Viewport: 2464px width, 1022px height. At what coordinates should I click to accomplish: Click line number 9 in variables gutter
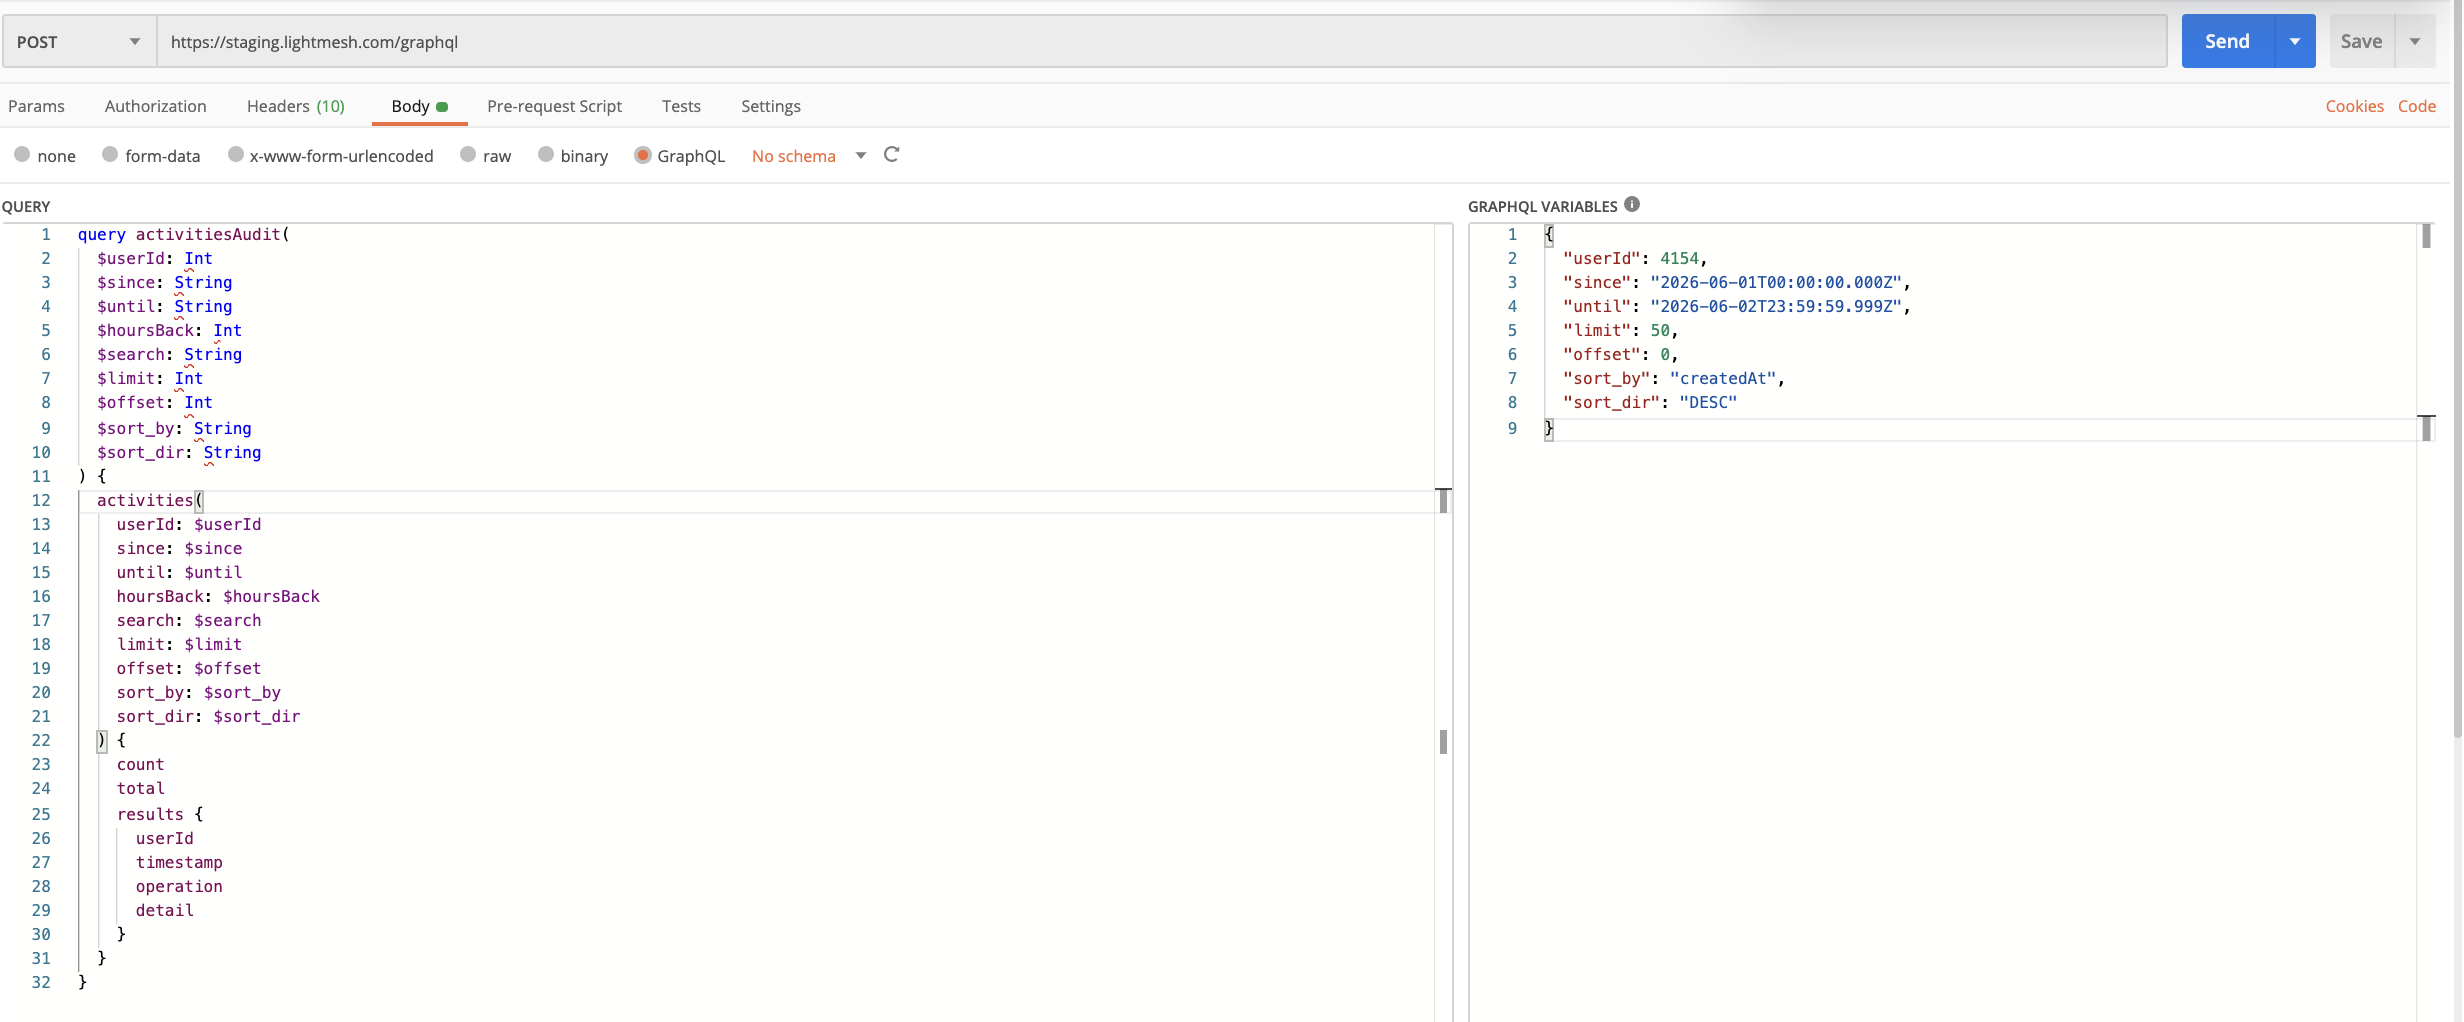click(x=1512, y=428)
